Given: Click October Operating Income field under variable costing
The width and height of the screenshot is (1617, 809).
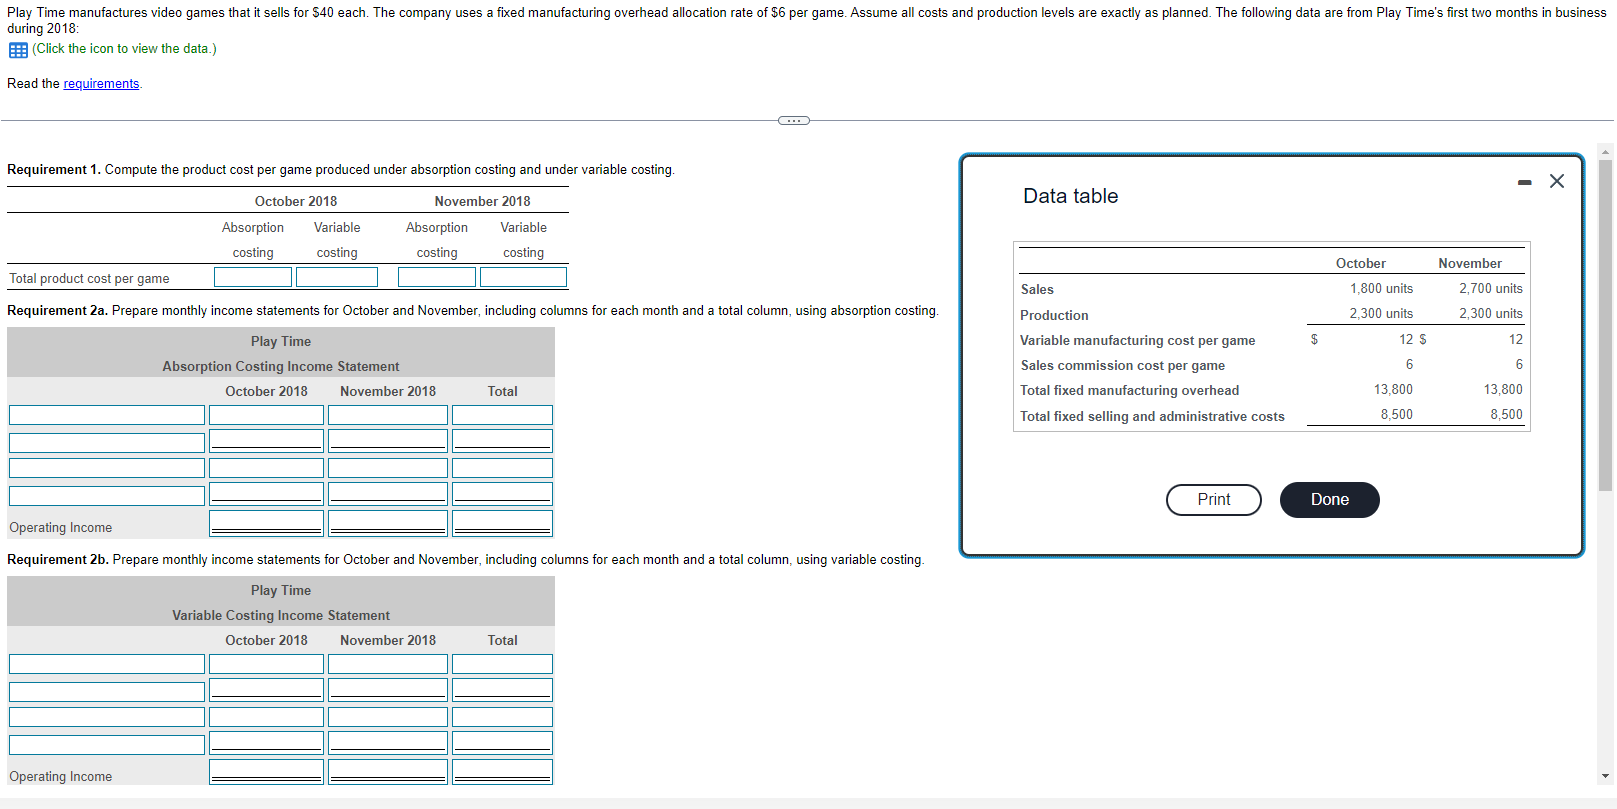Looking at the screenshot, I should pos(266,772).
